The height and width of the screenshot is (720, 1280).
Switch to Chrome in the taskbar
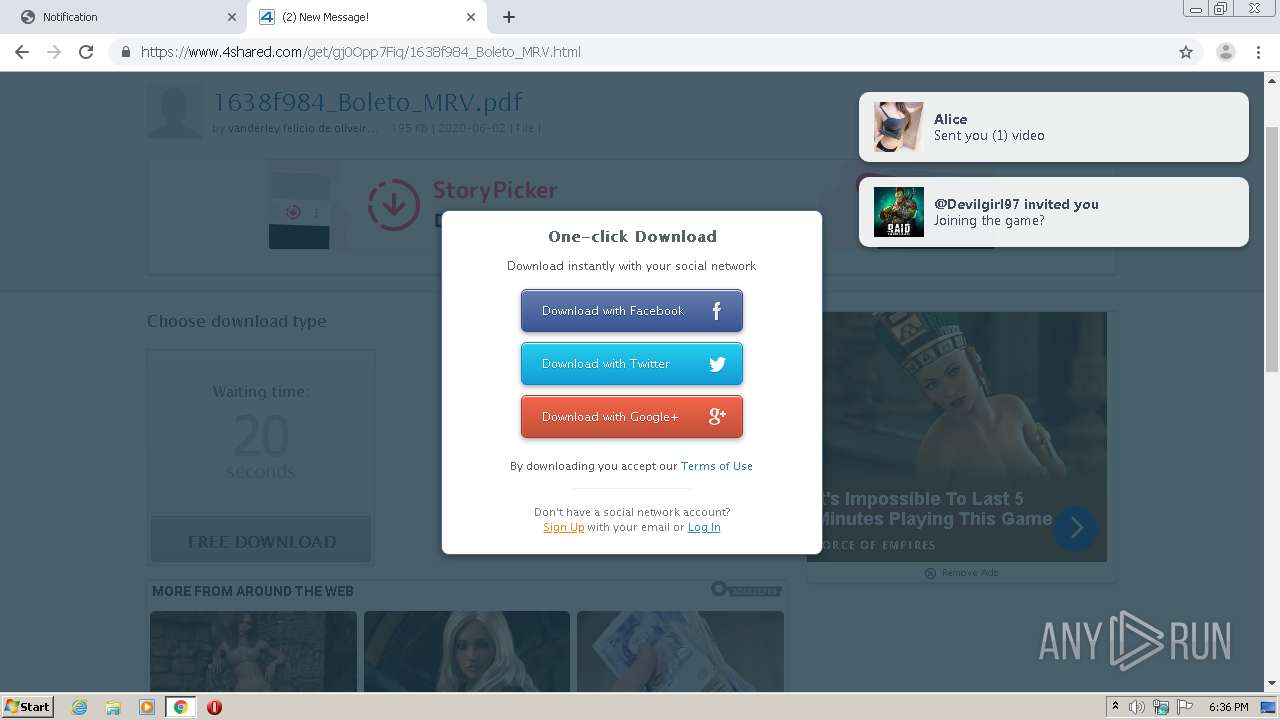tap(181, 707)
